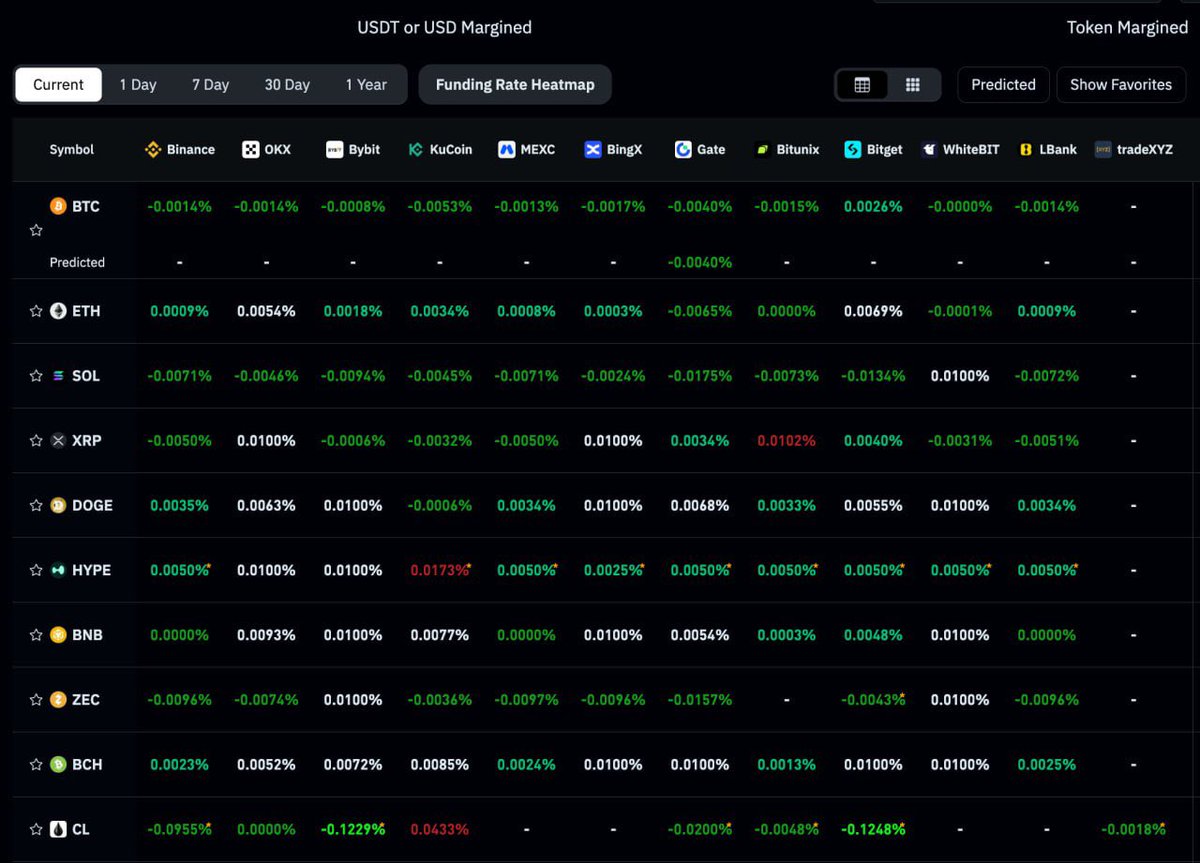
Task: Favorite BTC with its star icon
Action: pyautogui.click(x=36, y=230)
